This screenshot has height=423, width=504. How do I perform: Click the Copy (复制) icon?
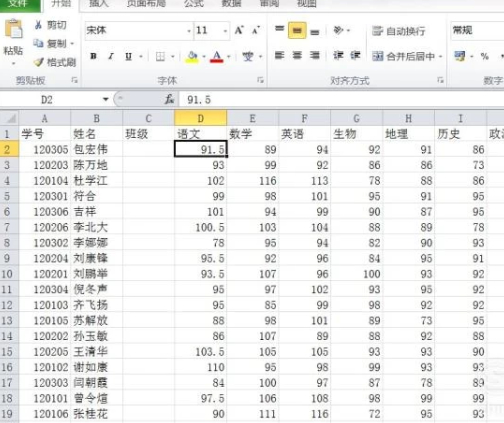point(38,43)
